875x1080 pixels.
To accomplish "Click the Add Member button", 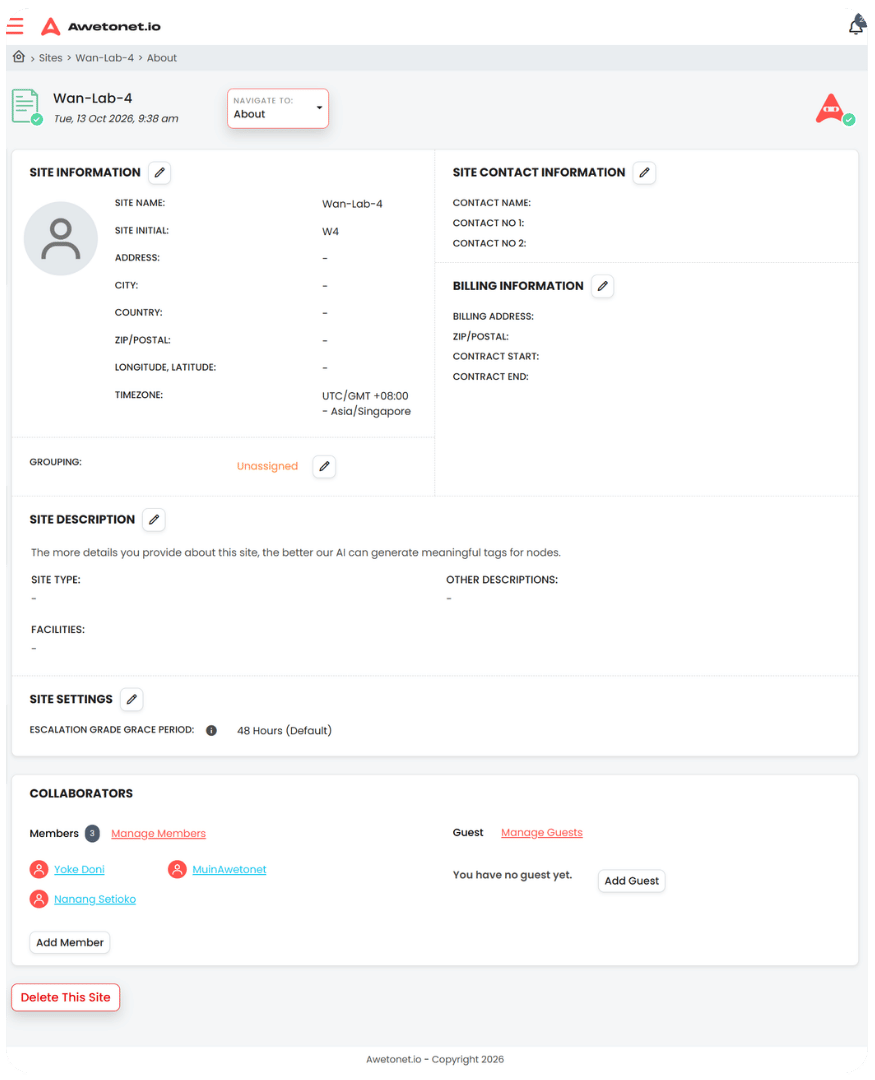I will [70, 942].
